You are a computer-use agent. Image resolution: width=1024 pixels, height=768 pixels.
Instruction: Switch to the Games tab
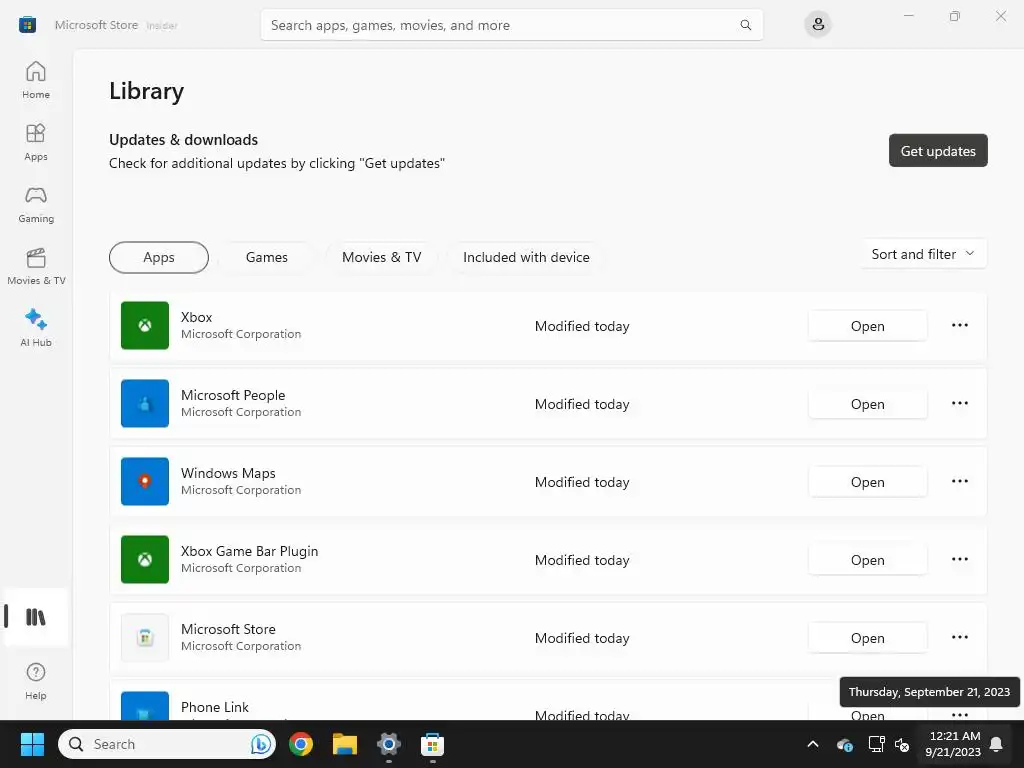266,257
